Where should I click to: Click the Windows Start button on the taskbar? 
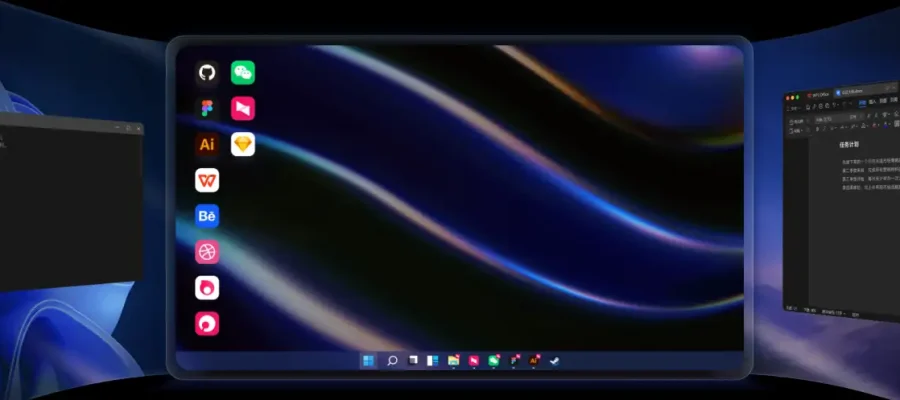coord(368,361)
